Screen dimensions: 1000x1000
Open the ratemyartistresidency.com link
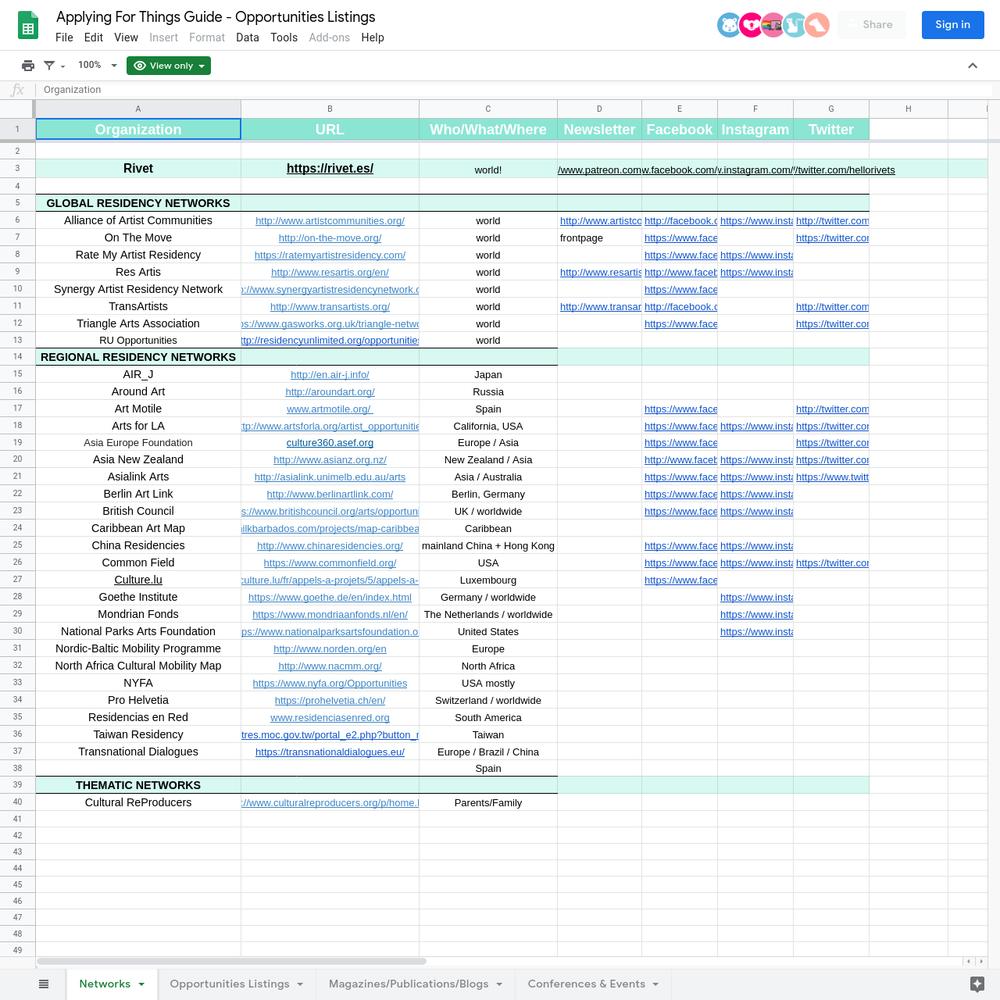[330, 255]
